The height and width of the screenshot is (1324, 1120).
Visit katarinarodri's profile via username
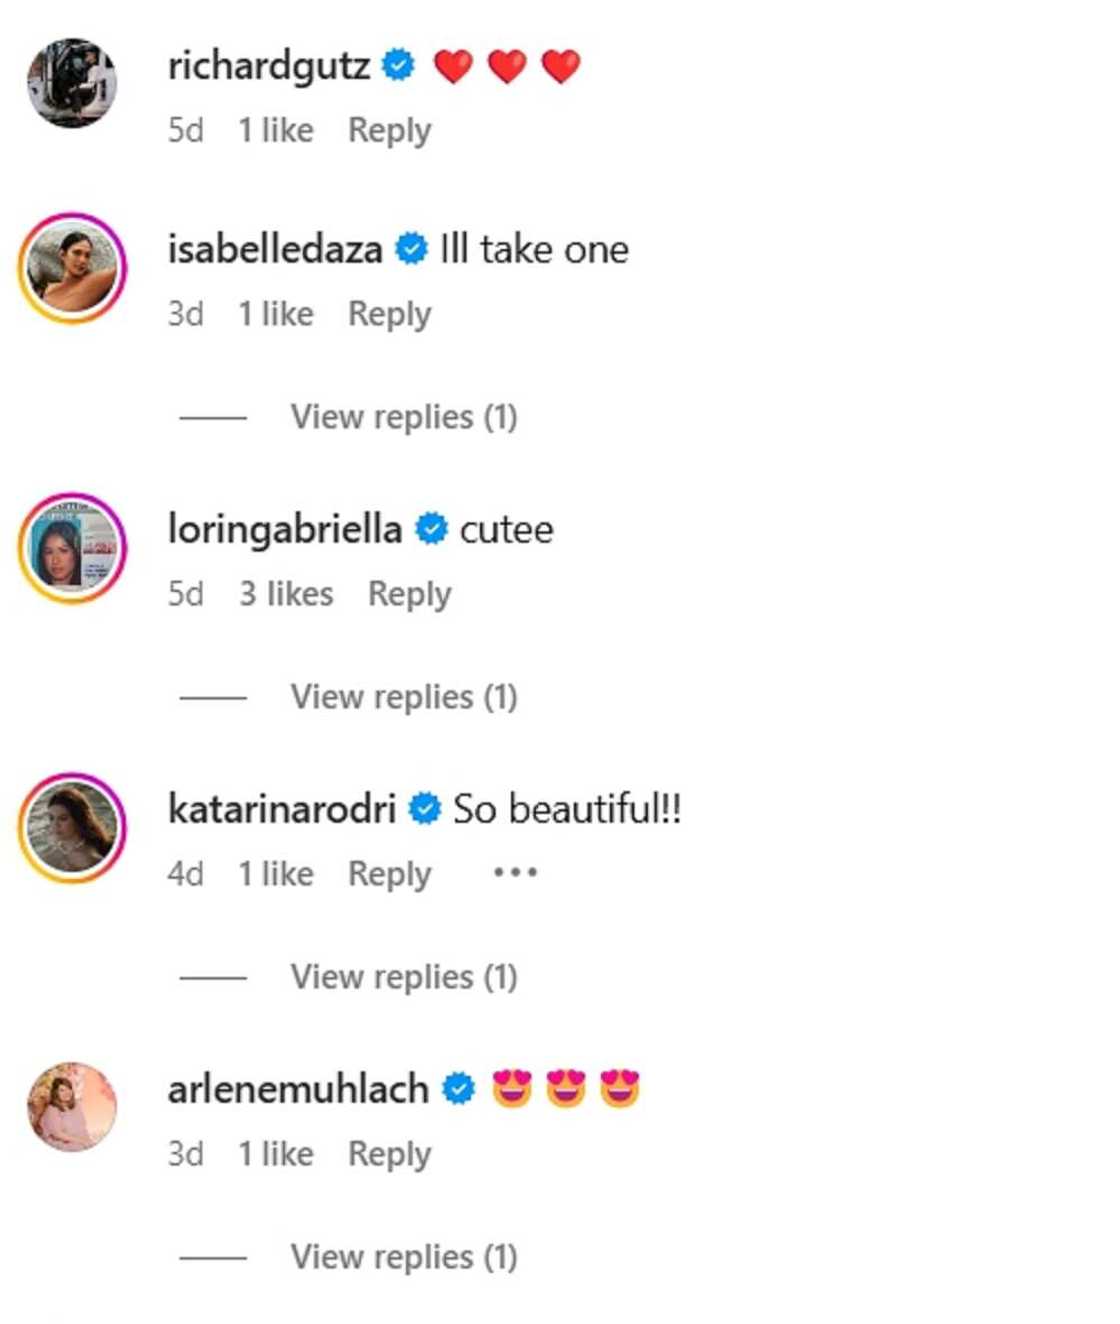coord(281,809)
